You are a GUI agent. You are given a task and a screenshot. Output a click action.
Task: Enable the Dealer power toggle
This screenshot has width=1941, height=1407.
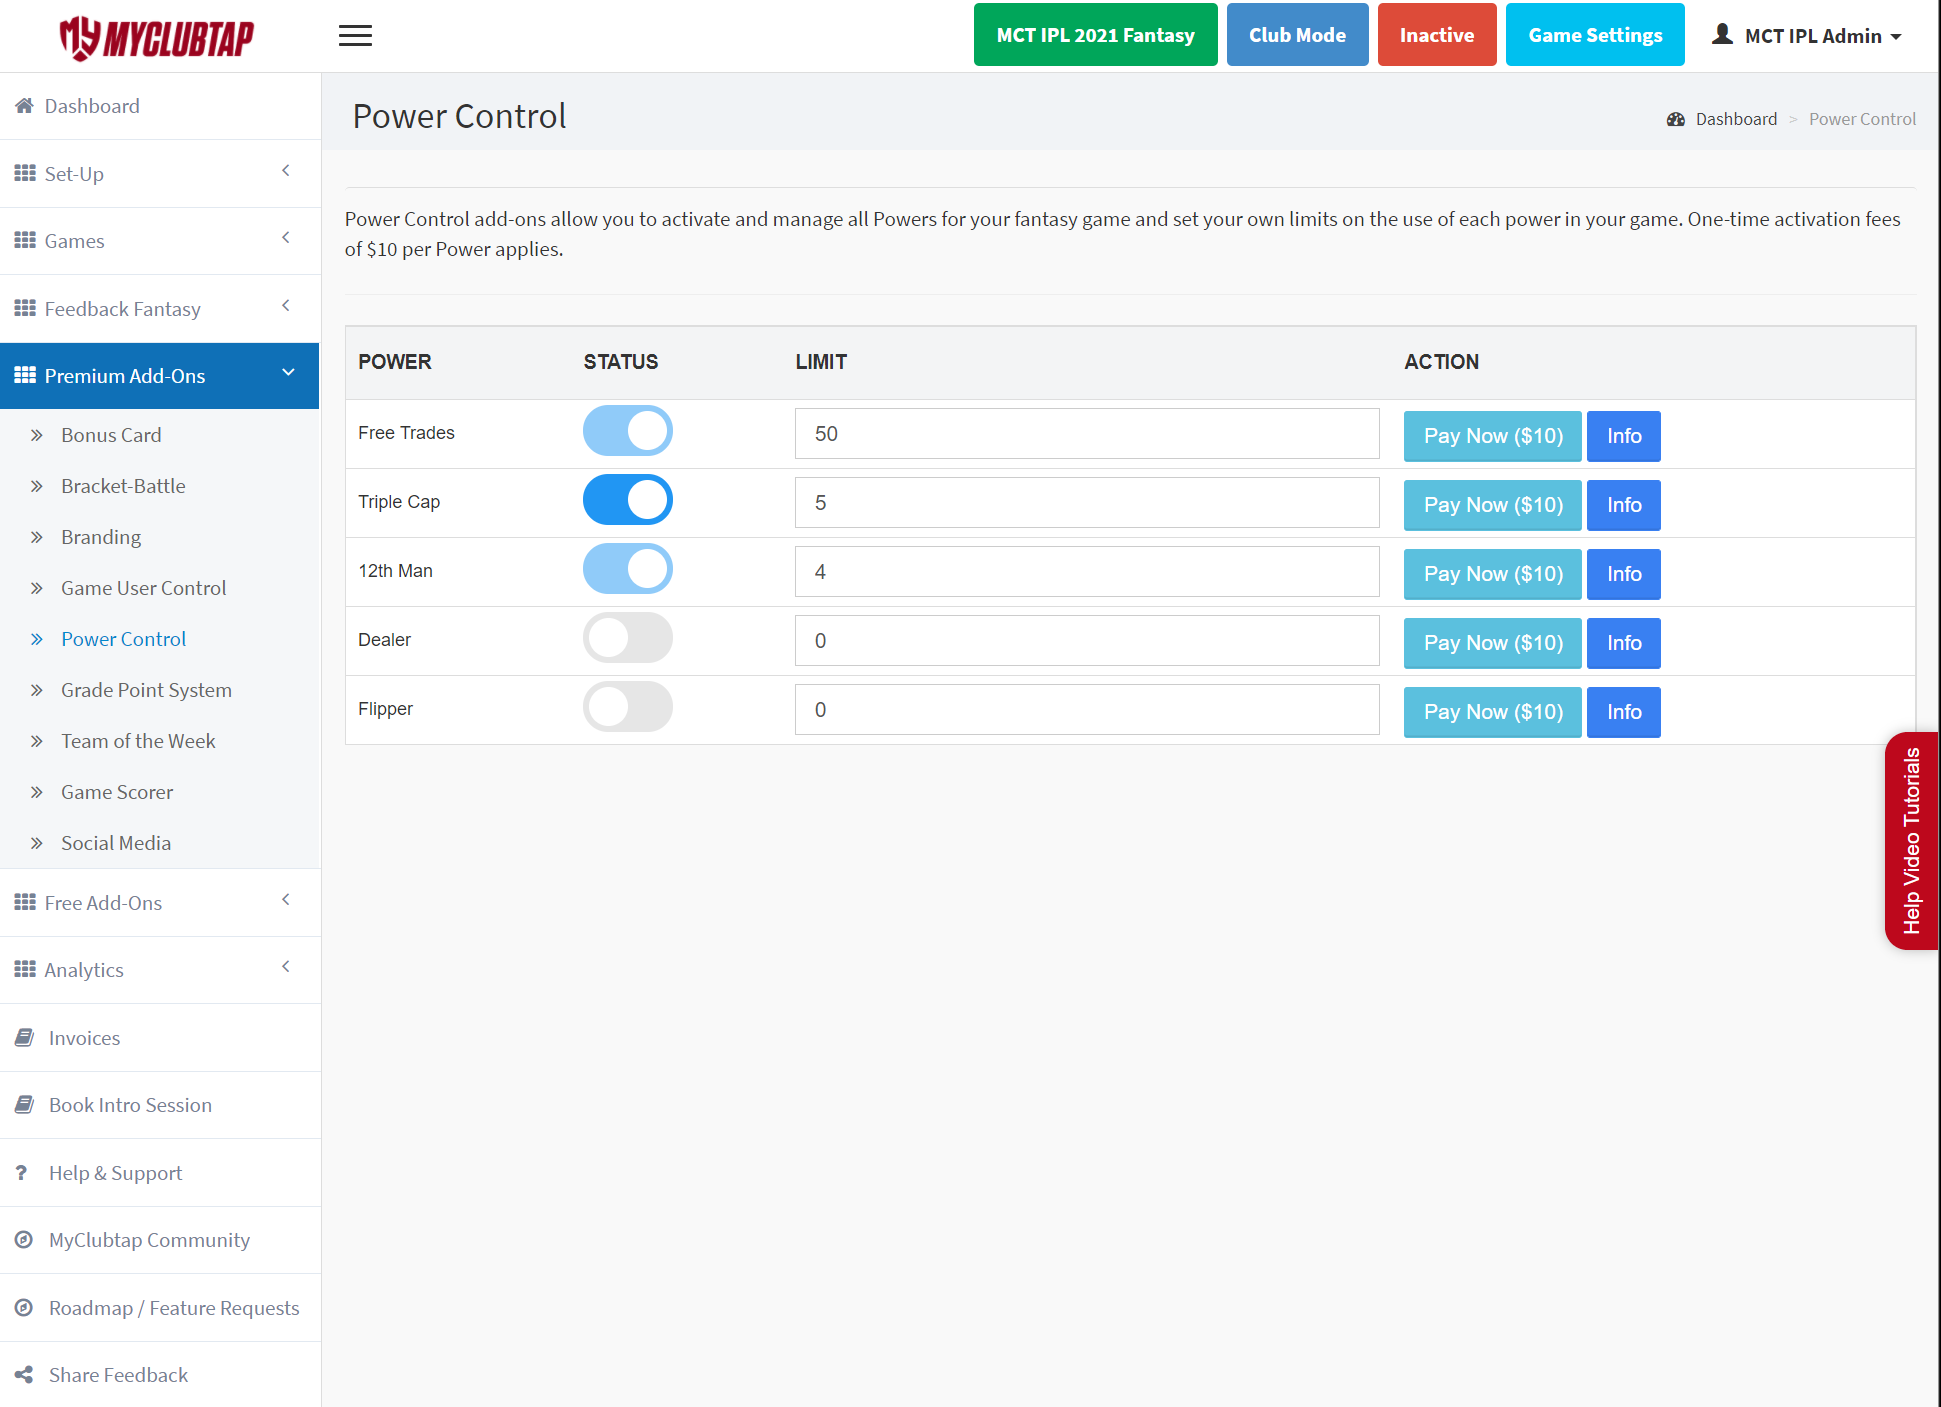coord(628,638)
